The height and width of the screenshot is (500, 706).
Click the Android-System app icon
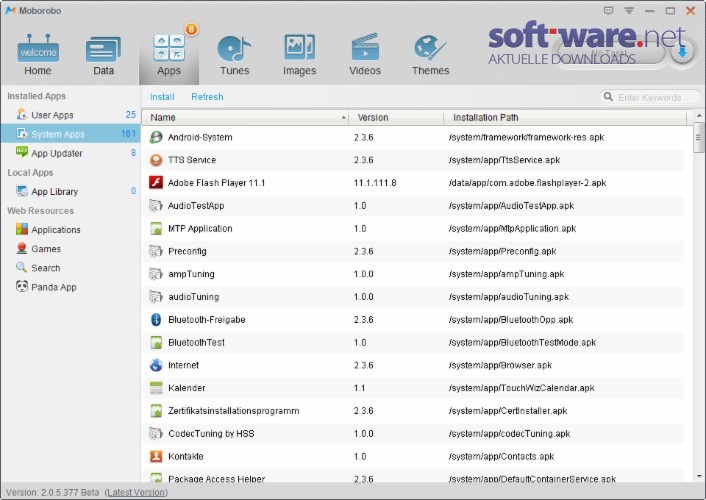pyautogui.click(x=156, y=137)
